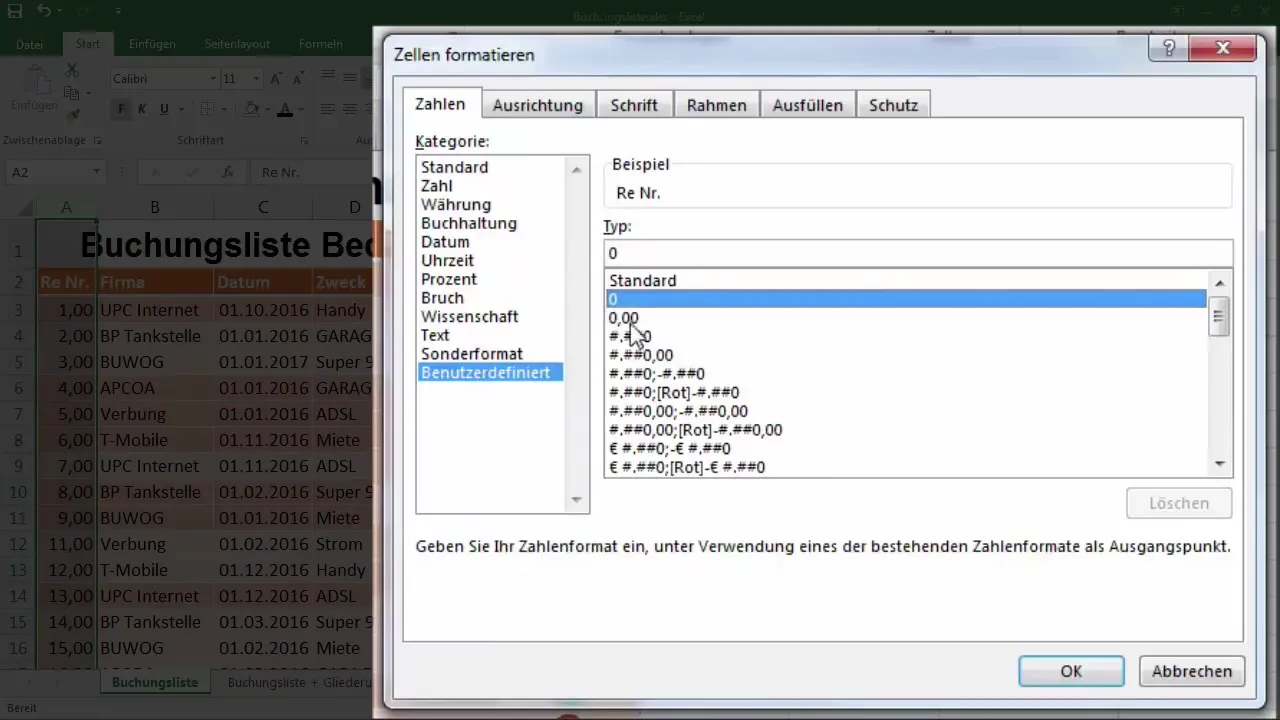Click the Cut scissors icon in the Excel ribbon
The height and width of the screenshot is (720, 1280).
(72, 71)
